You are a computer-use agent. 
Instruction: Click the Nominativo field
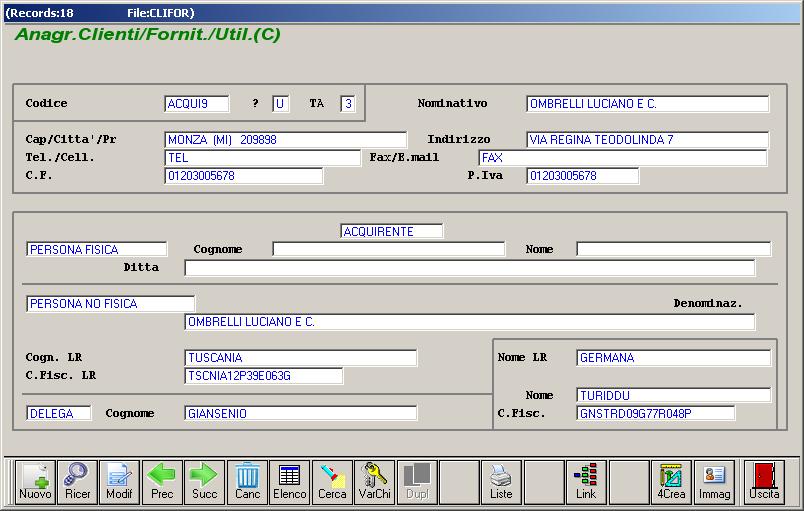[647, 104]
